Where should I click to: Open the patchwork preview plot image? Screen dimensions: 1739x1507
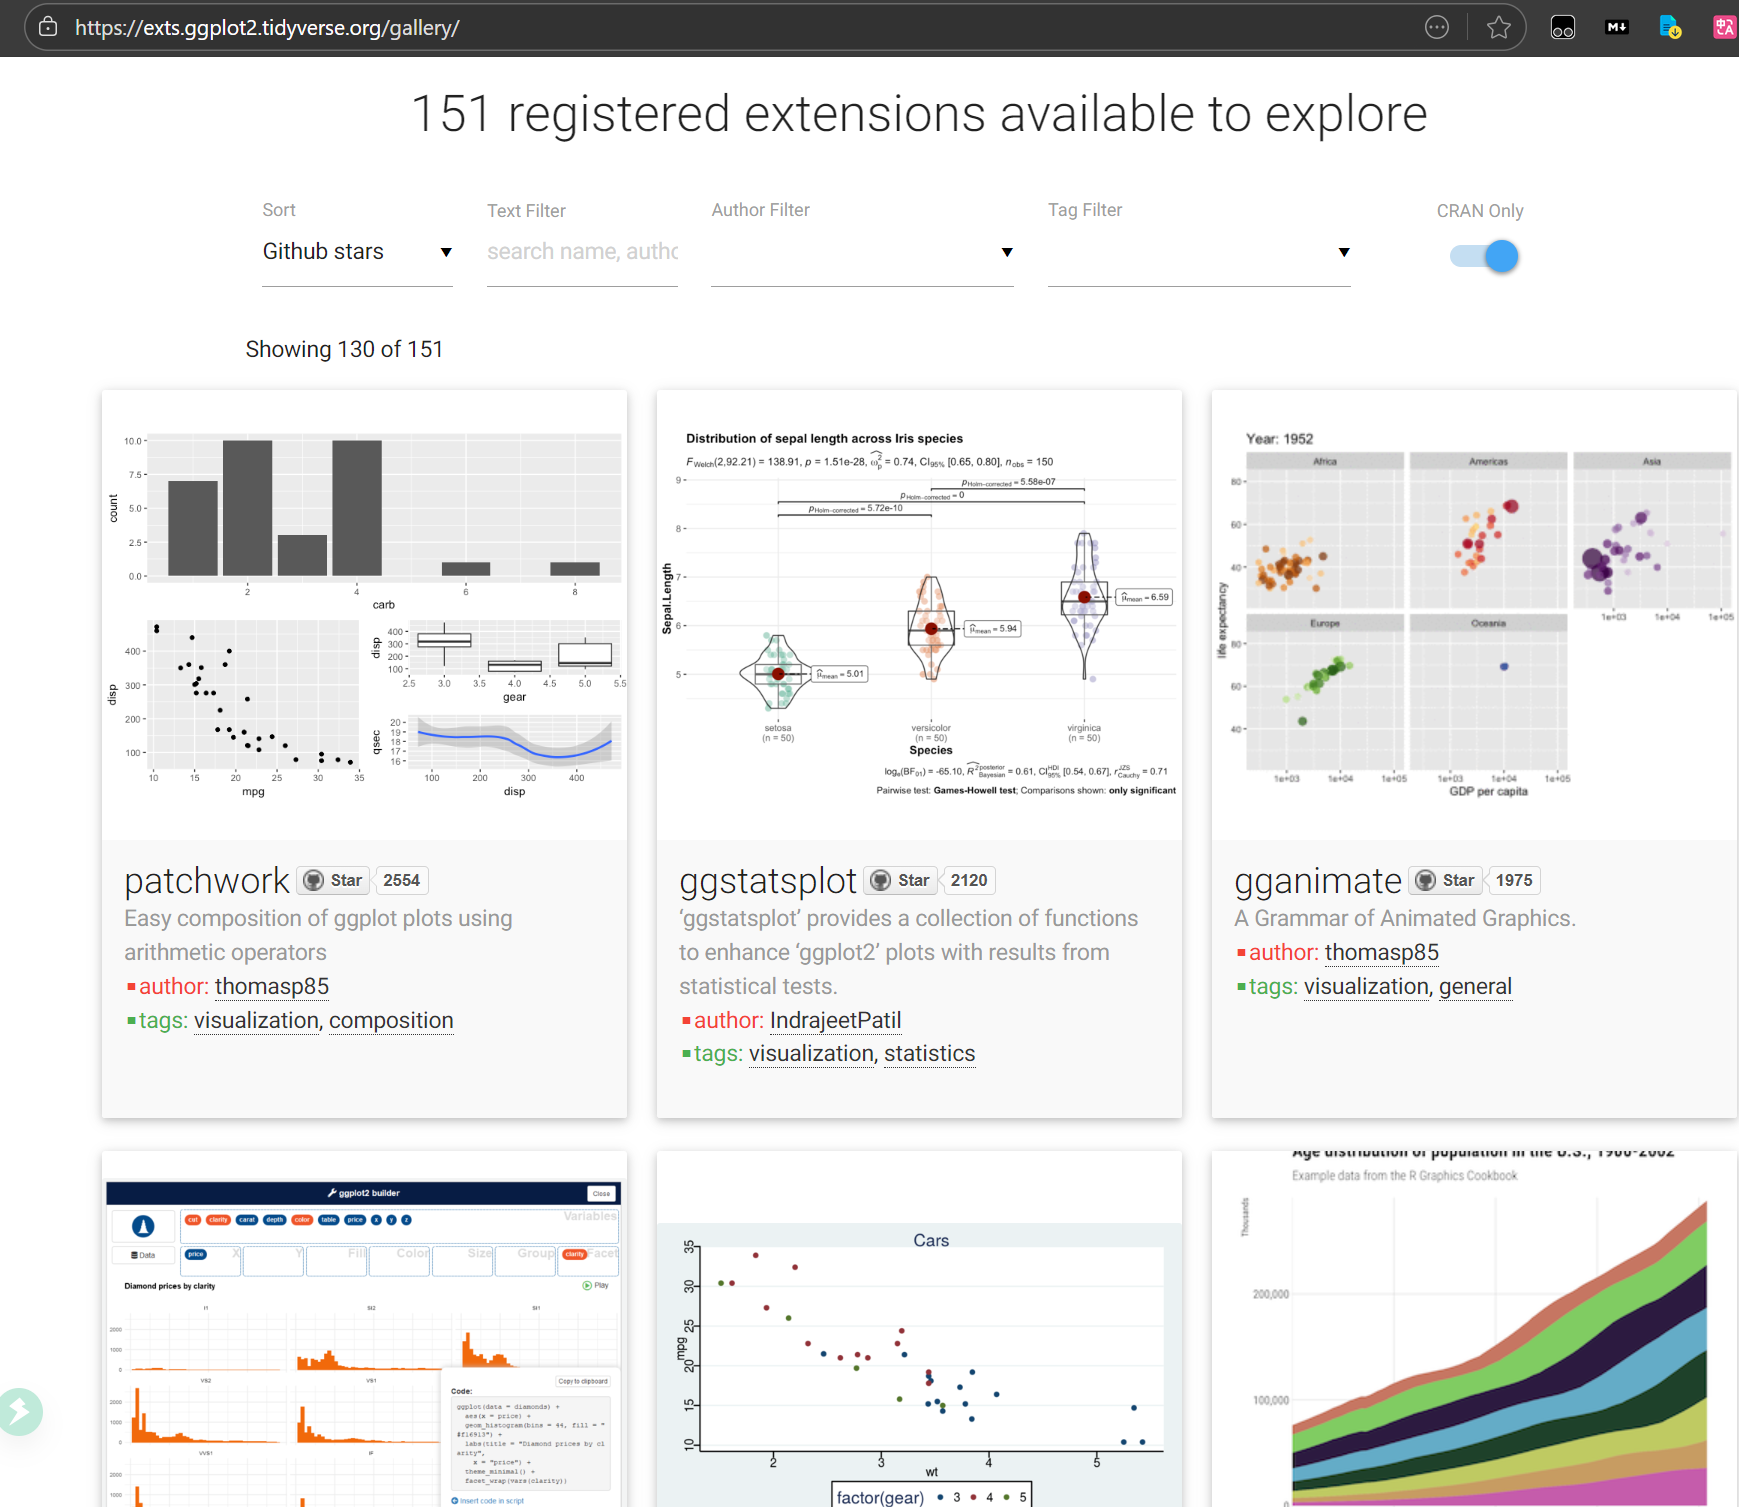tap(364, 615)
